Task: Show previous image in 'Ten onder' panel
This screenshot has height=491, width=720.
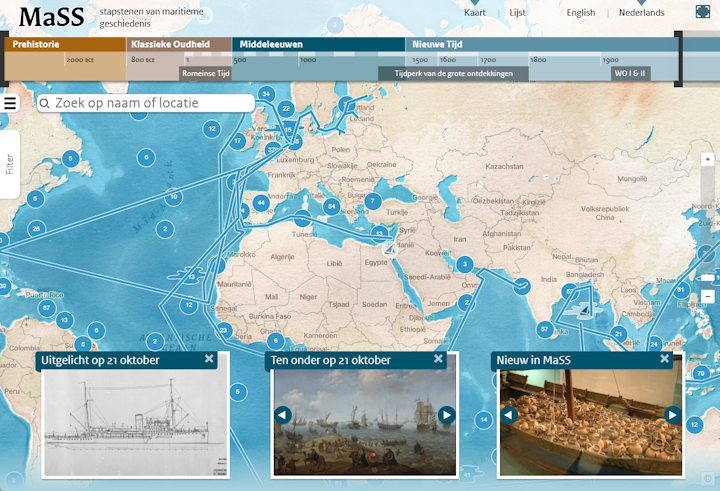Action: click(x=283, y=415)
